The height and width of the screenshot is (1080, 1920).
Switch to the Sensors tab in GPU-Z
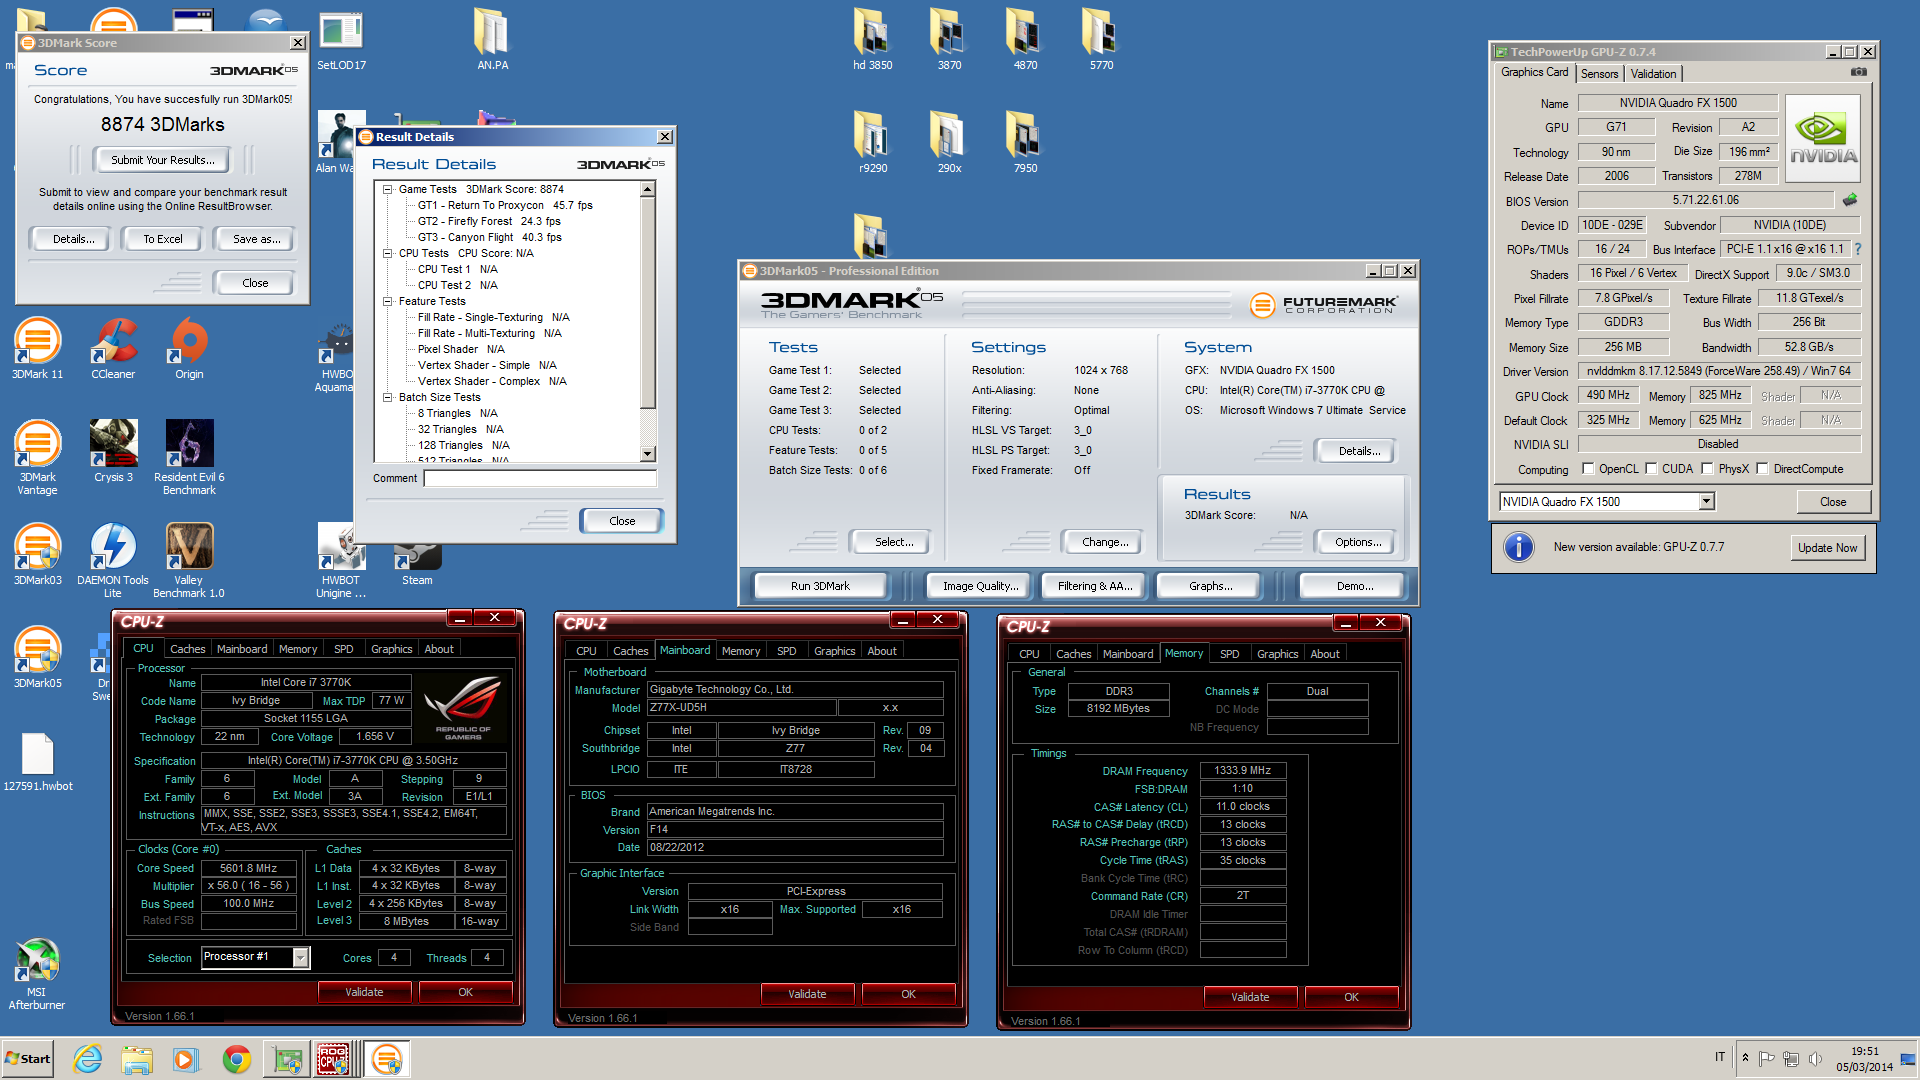[x=1599, y=74]
